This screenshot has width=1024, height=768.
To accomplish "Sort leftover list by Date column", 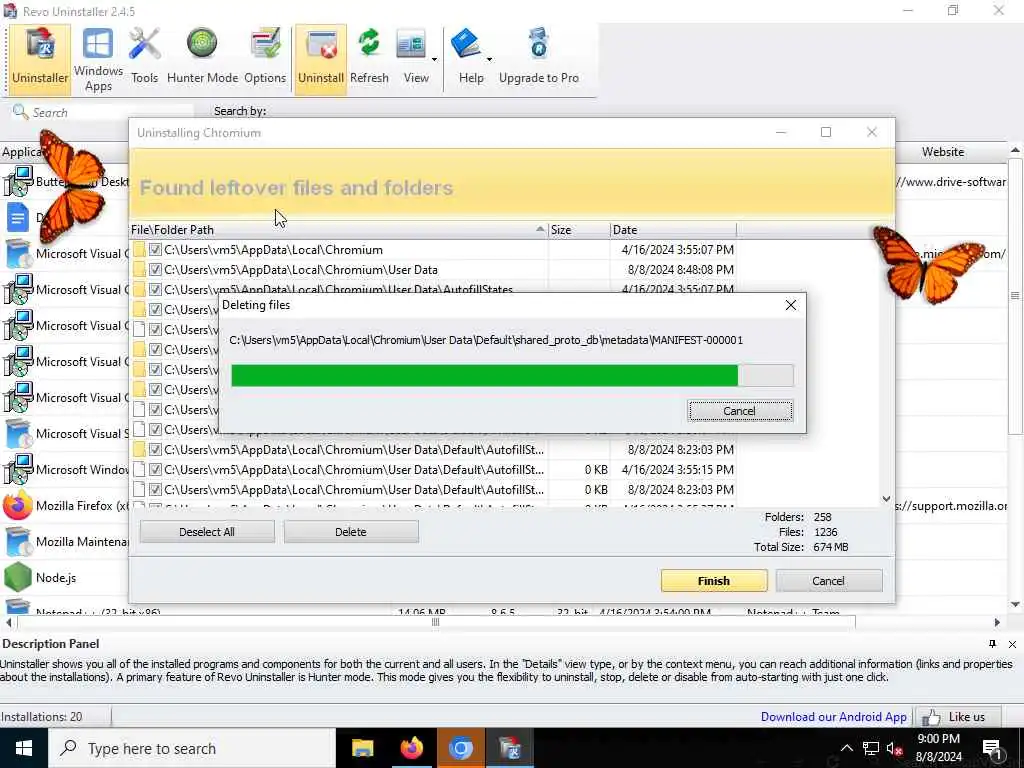I will tap(673, 230).
